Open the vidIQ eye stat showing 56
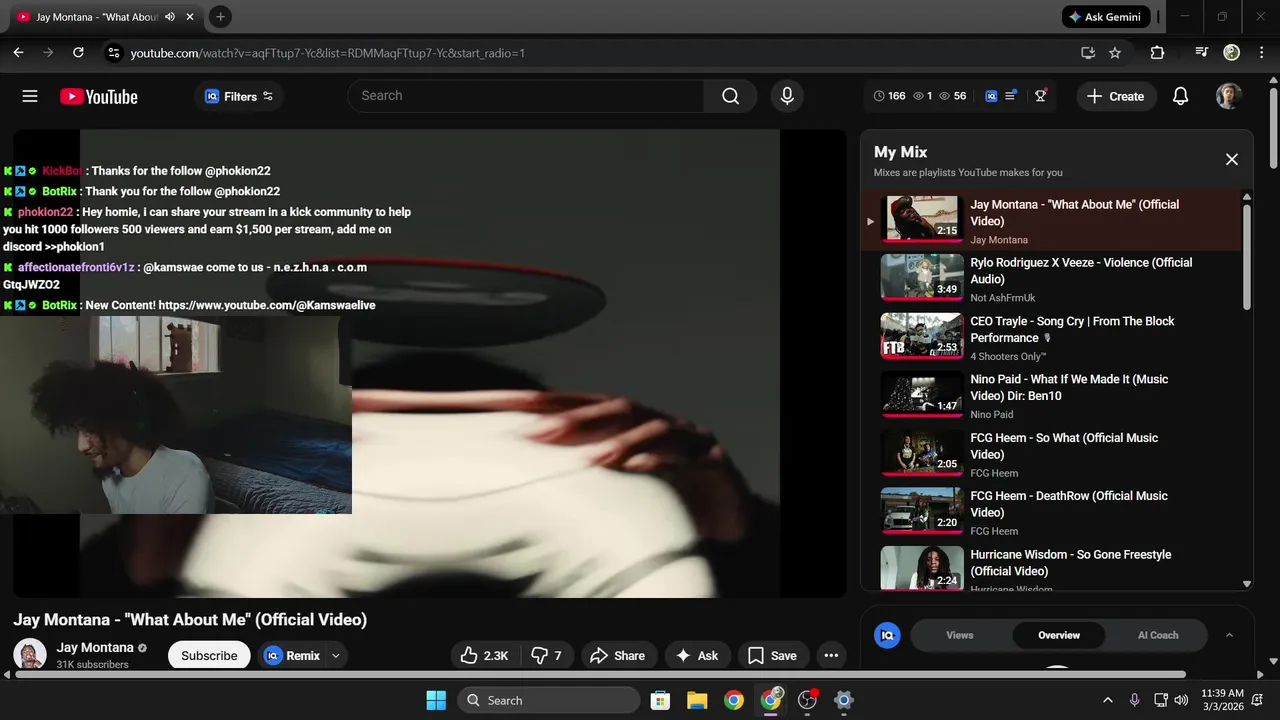The image size is (1280, 720). click(x=953, y=96)
